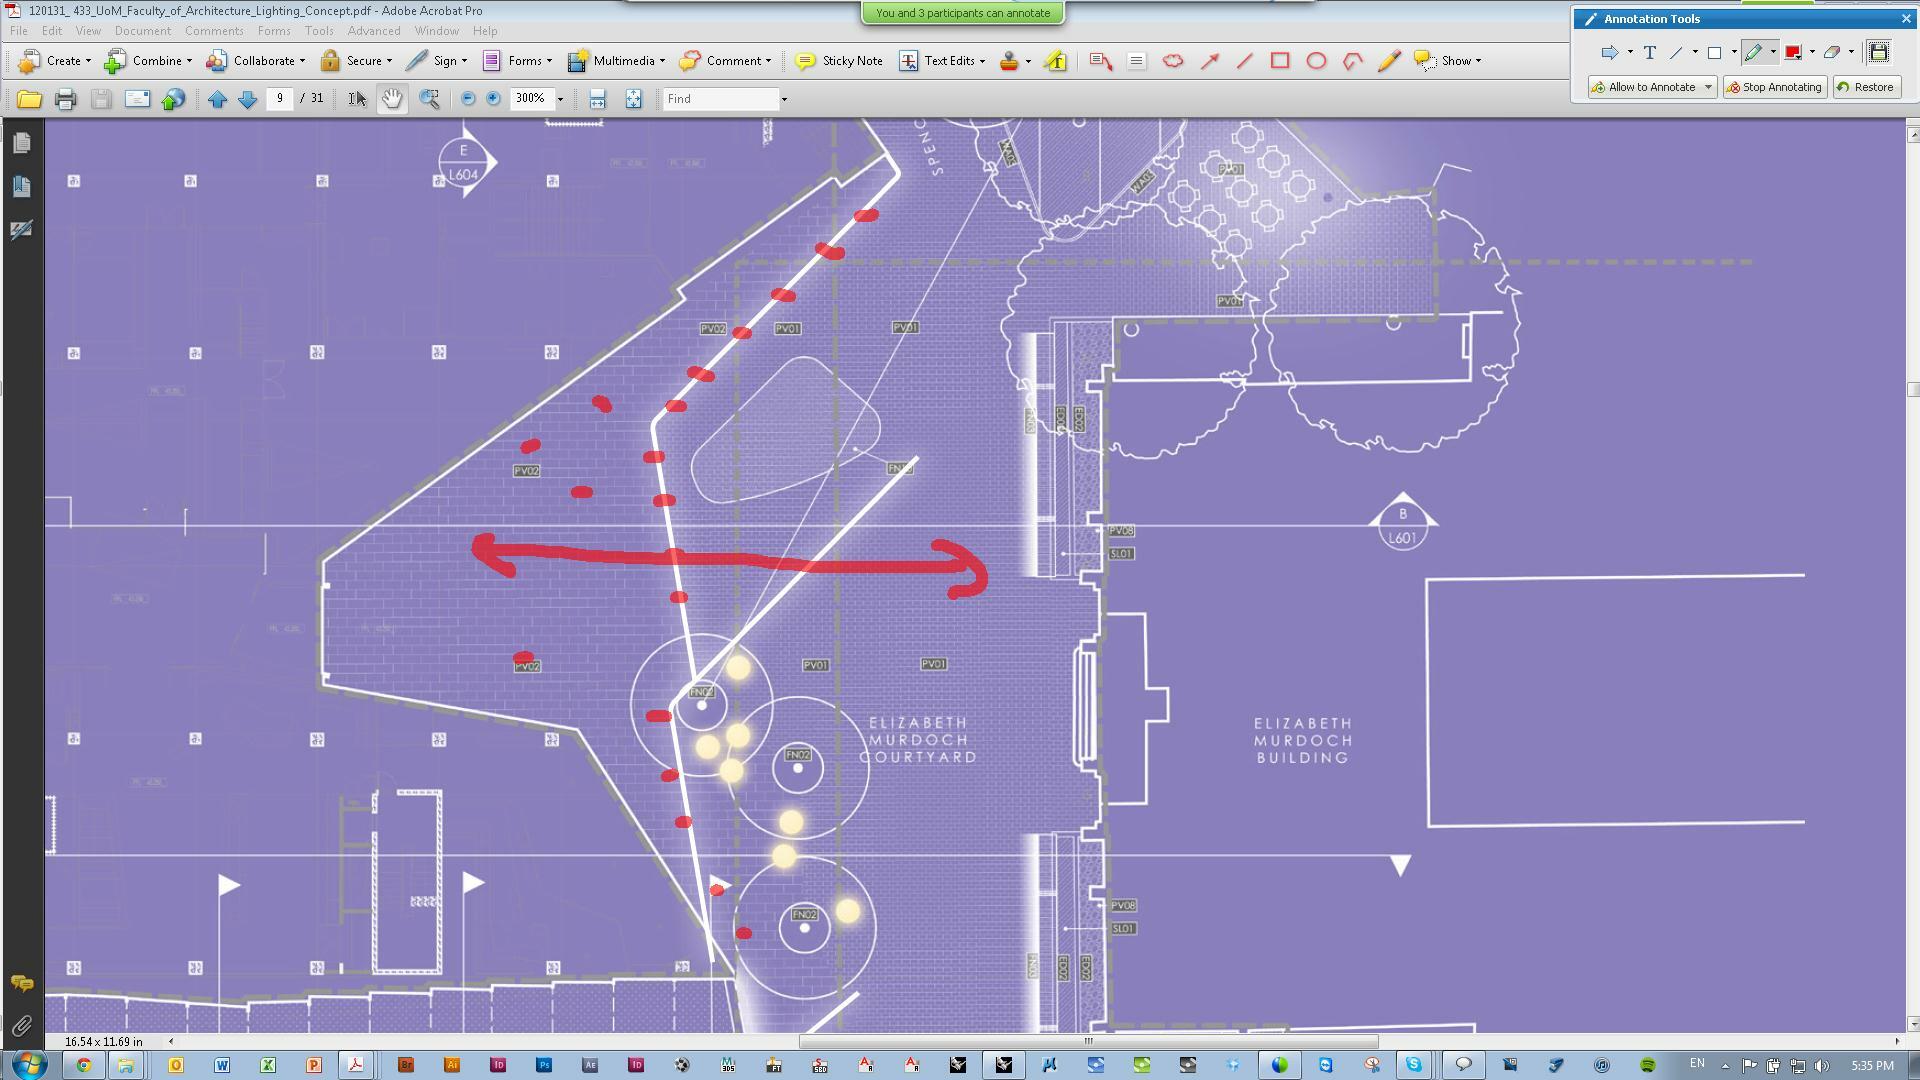Expand the Allow to Annotate dropdown
Screen dimensions: 1920x1080
(1708, 87)
